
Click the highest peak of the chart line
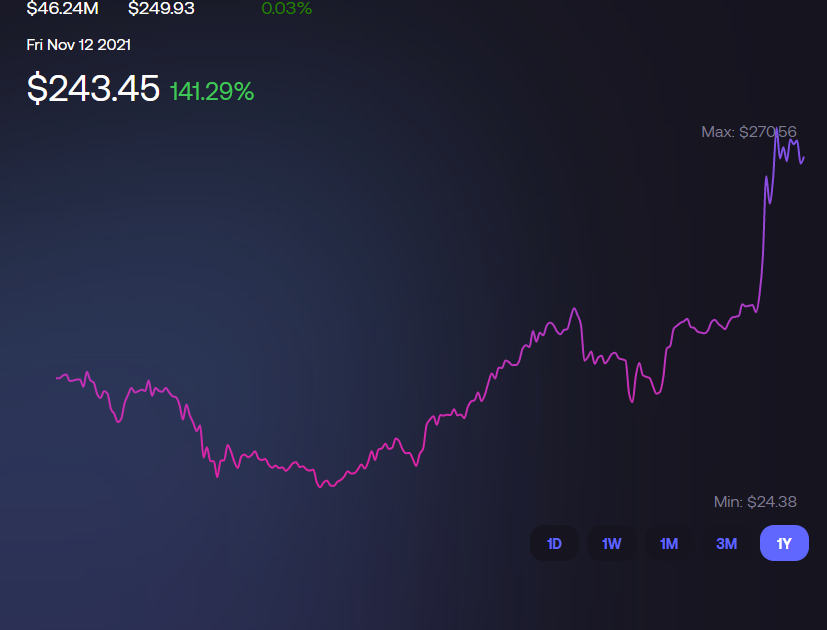tap(776, 130)
